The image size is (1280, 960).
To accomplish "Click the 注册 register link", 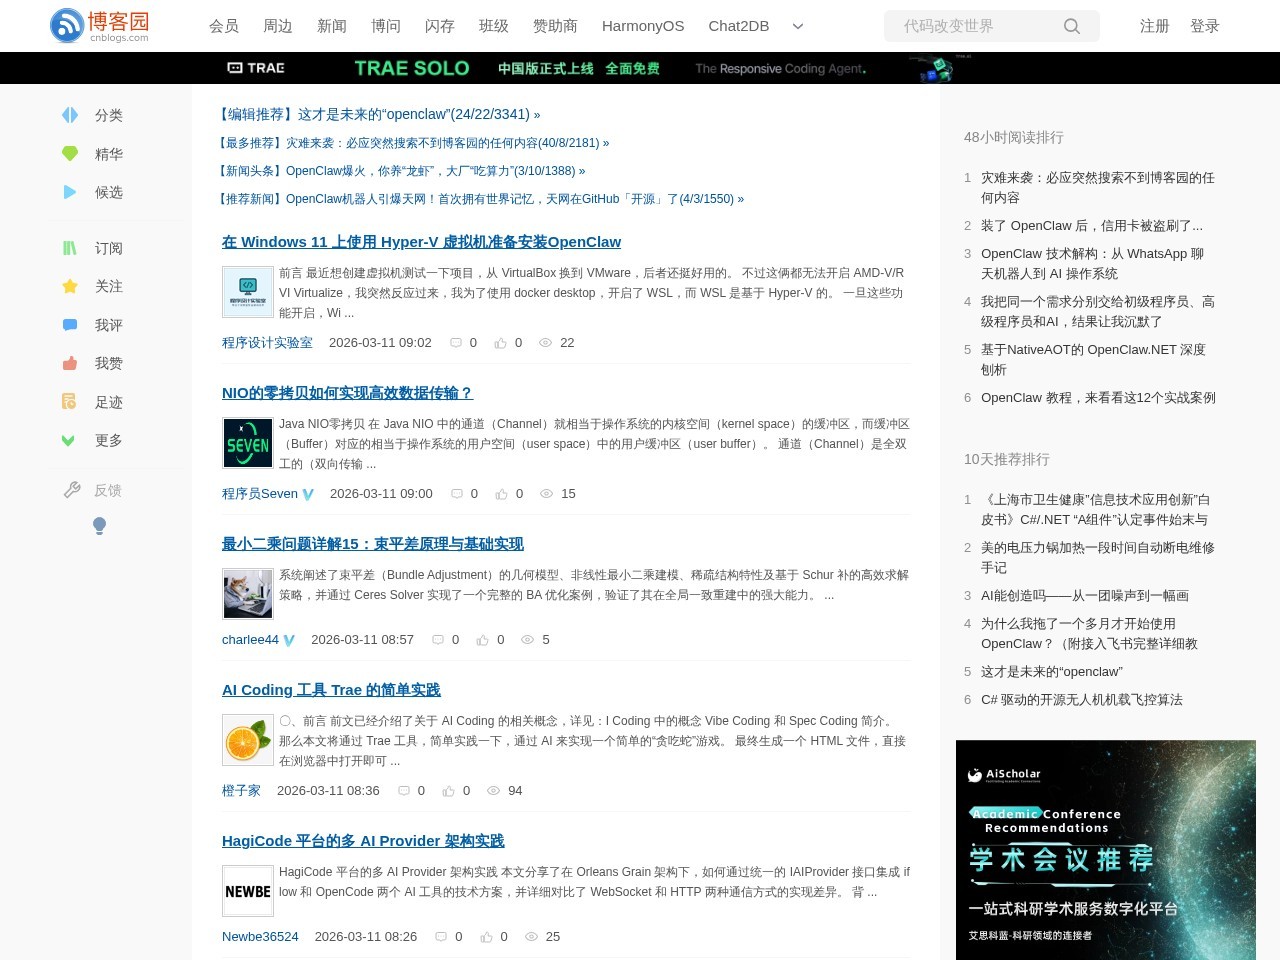I will coord(1154,26).
